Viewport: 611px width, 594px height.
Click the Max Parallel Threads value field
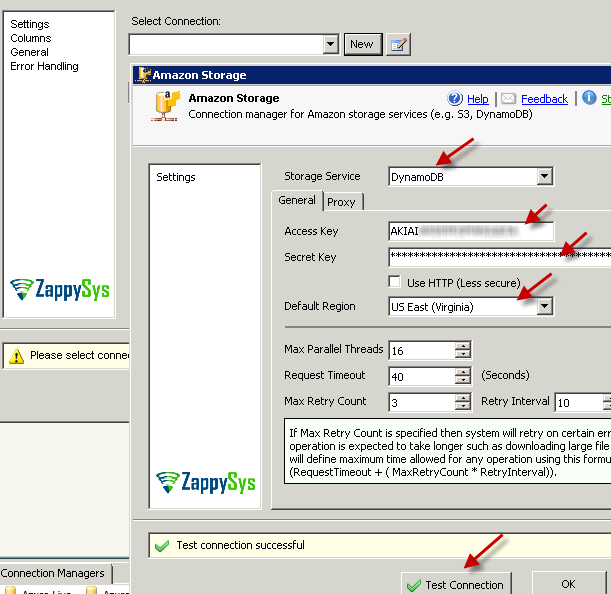[x=422, y=350]
